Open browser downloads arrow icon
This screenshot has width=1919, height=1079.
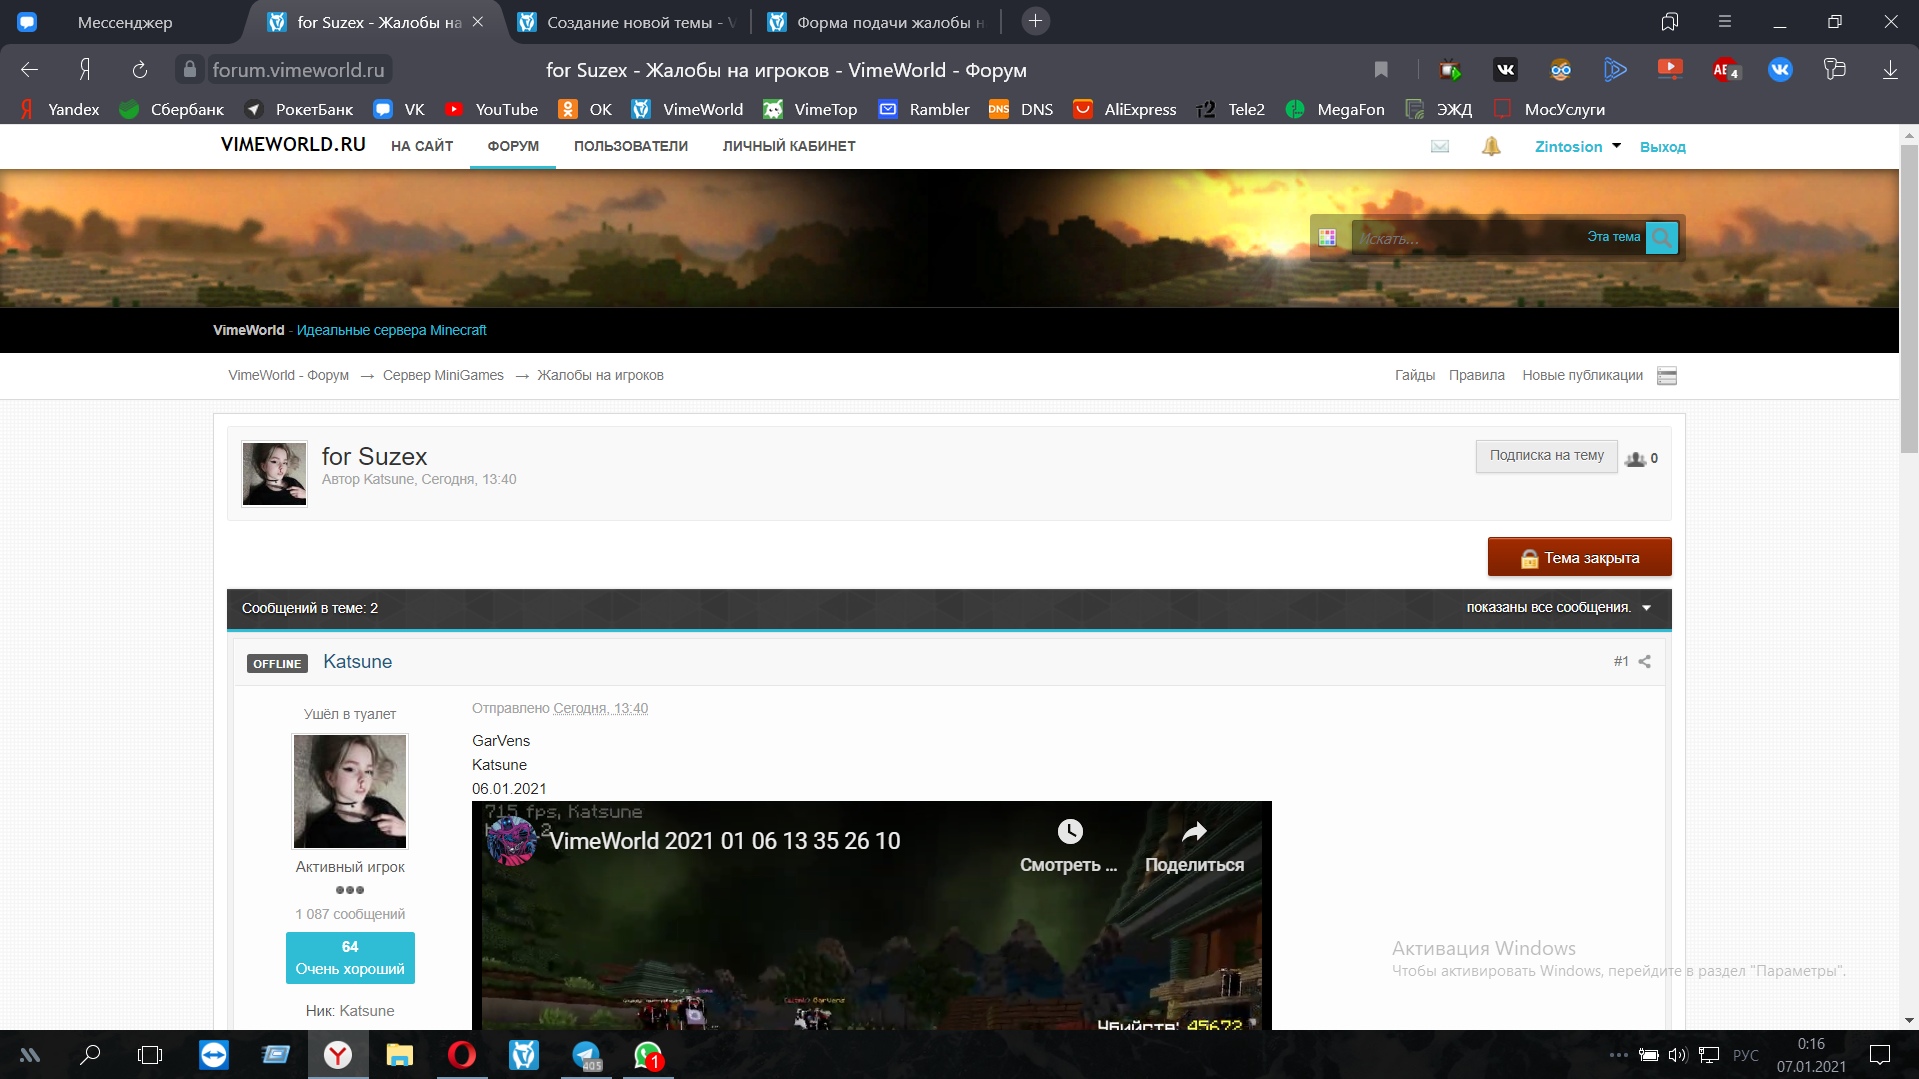1889,70
